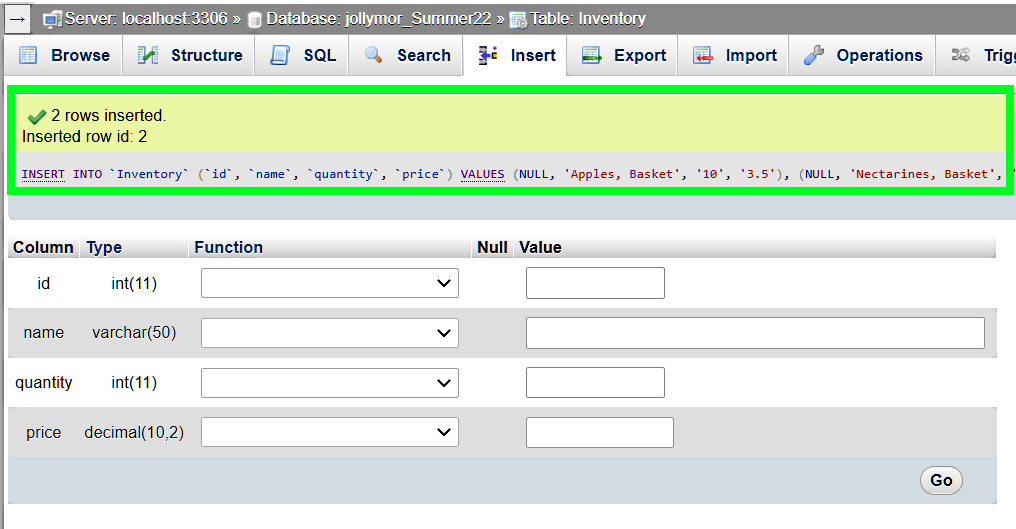Open the Triggers tab

(983, 56)
